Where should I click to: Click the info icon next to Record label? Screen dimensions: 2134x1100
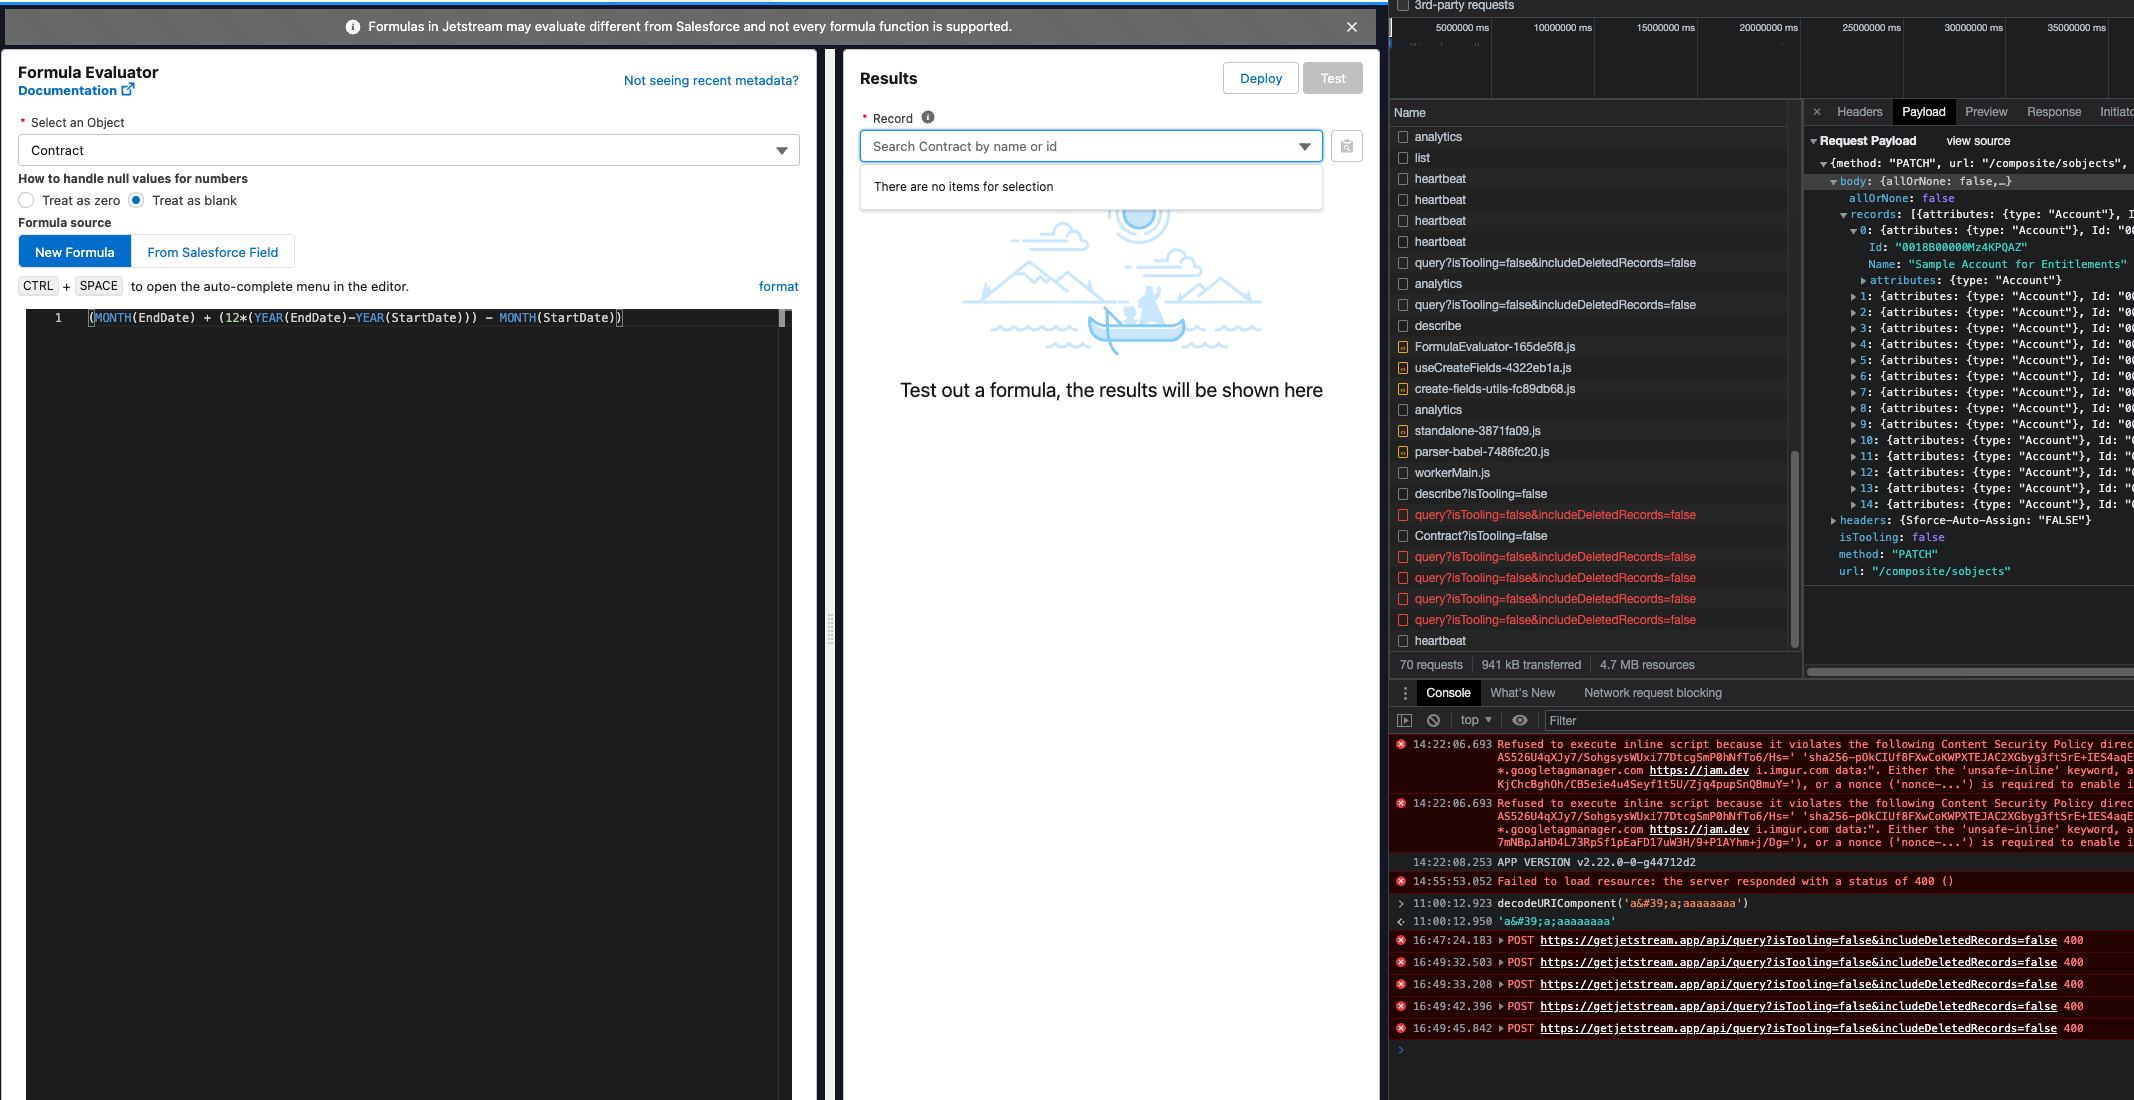[x=926, y=117]
